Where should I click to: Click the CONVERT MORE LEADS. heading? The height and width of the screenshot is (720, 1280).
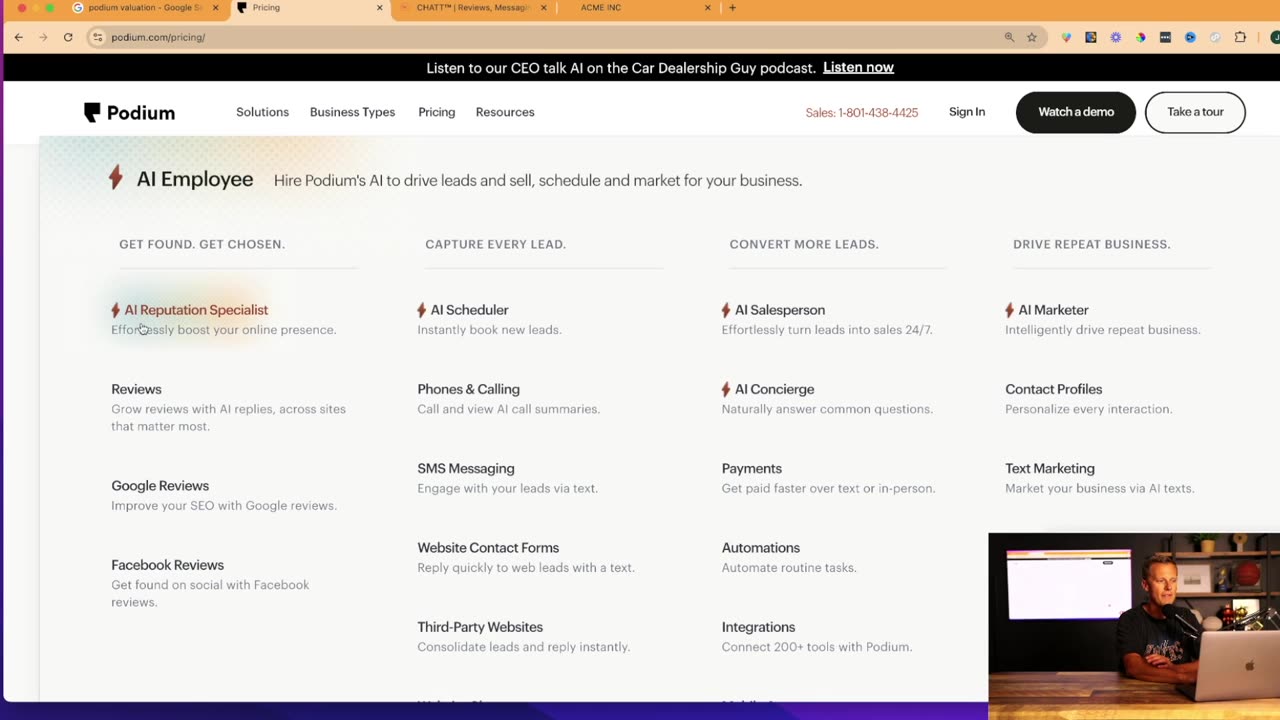(x=804, y=244)
